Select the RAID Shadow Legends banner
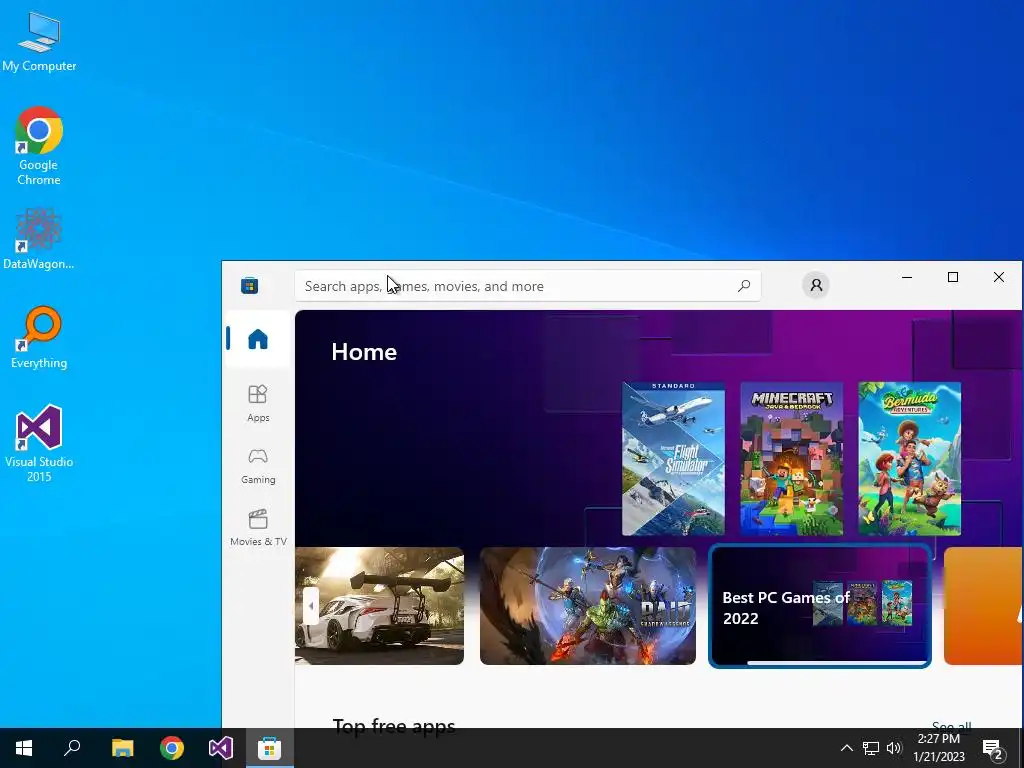 [588, 606]
